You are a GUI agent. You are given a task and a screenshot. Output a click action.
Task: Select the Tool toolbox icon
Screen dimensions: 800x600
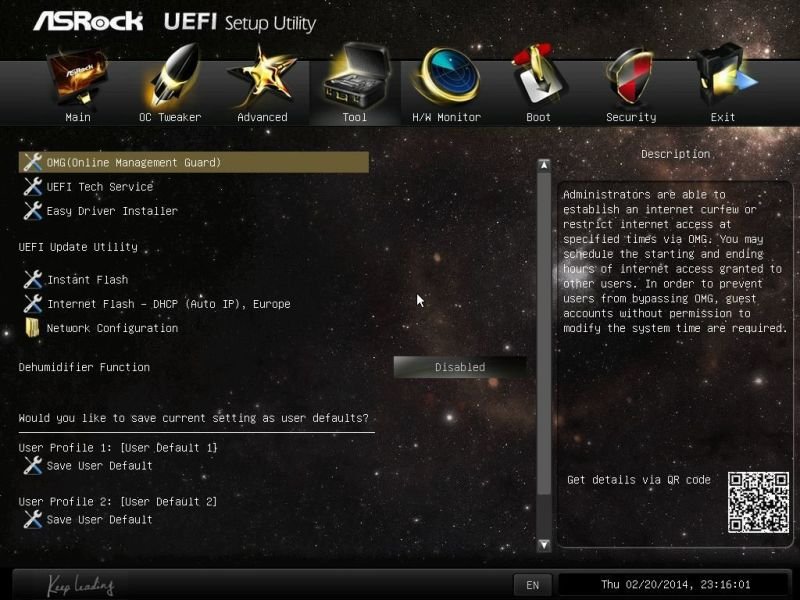click(356, 77)
